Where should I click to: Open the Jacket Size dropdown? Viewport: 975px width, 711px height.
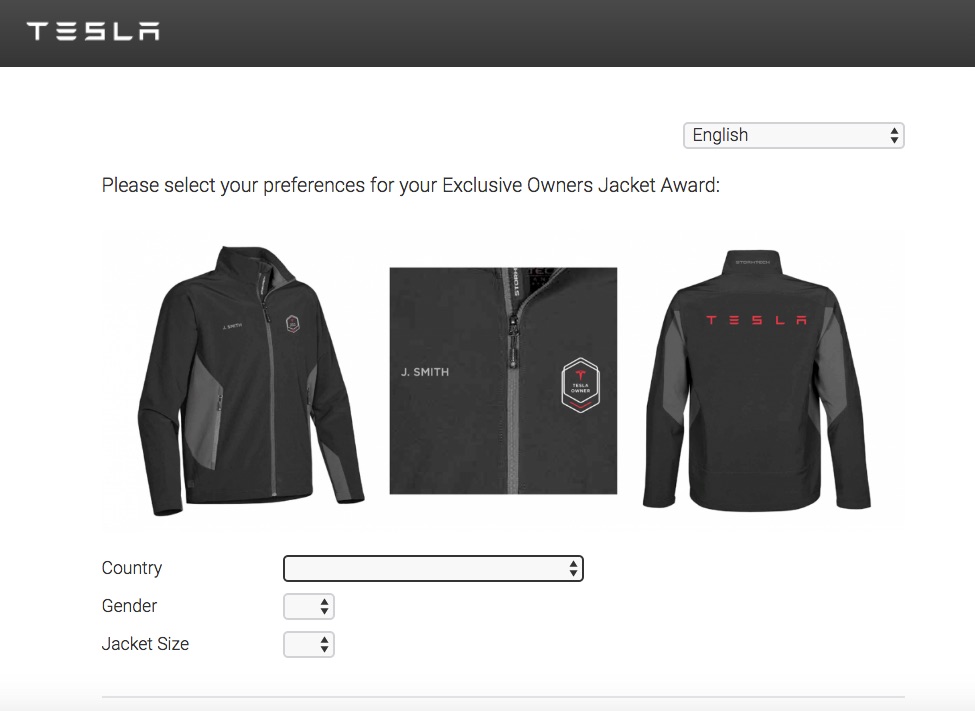coord(308,644)
